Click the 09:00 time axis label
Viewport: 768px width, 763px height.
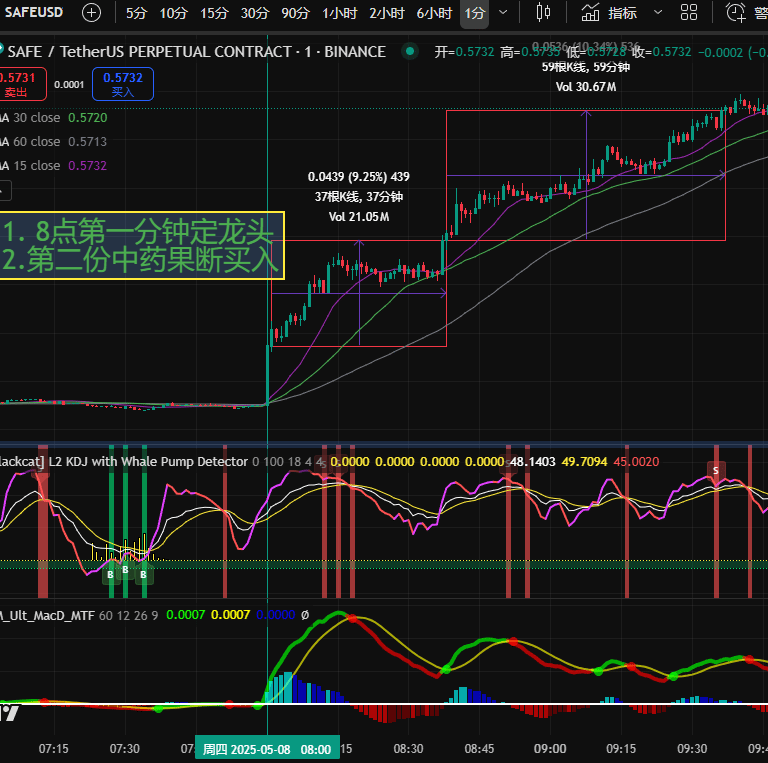click(x=550, y=749)
